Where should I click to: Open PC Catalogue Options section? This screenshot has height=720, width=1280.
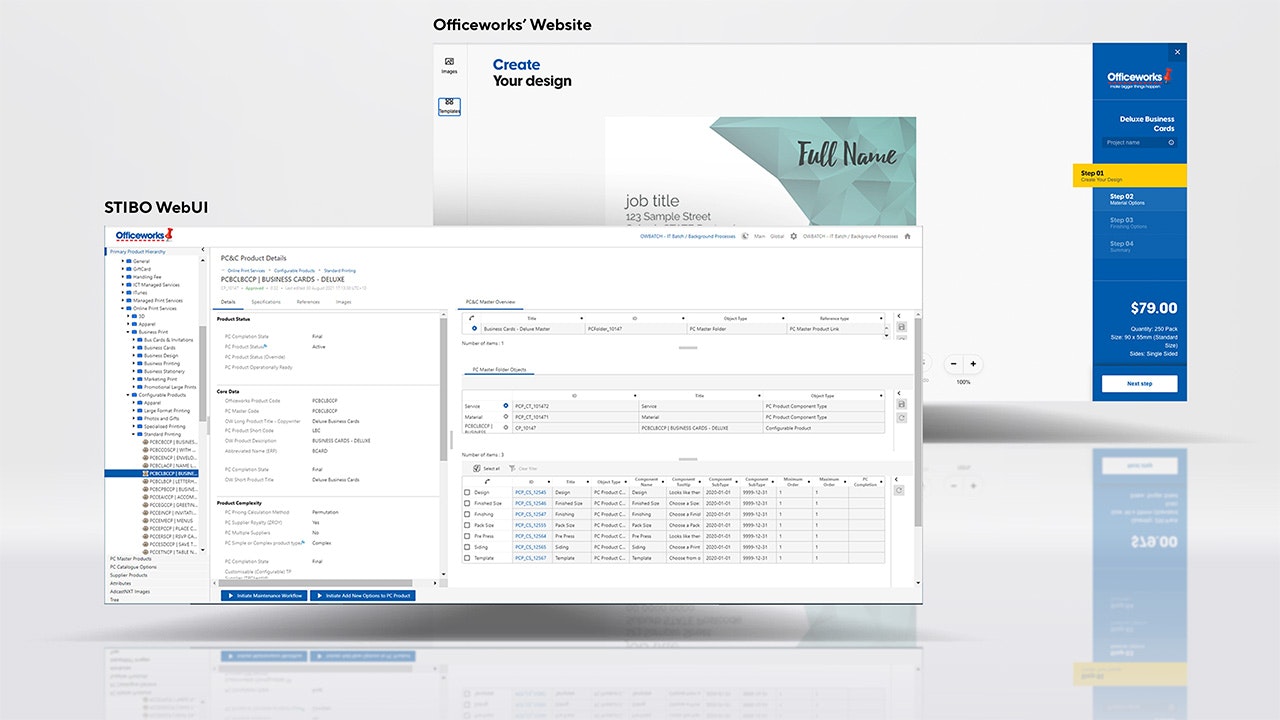pyautogui.click(x=133, y=567)
